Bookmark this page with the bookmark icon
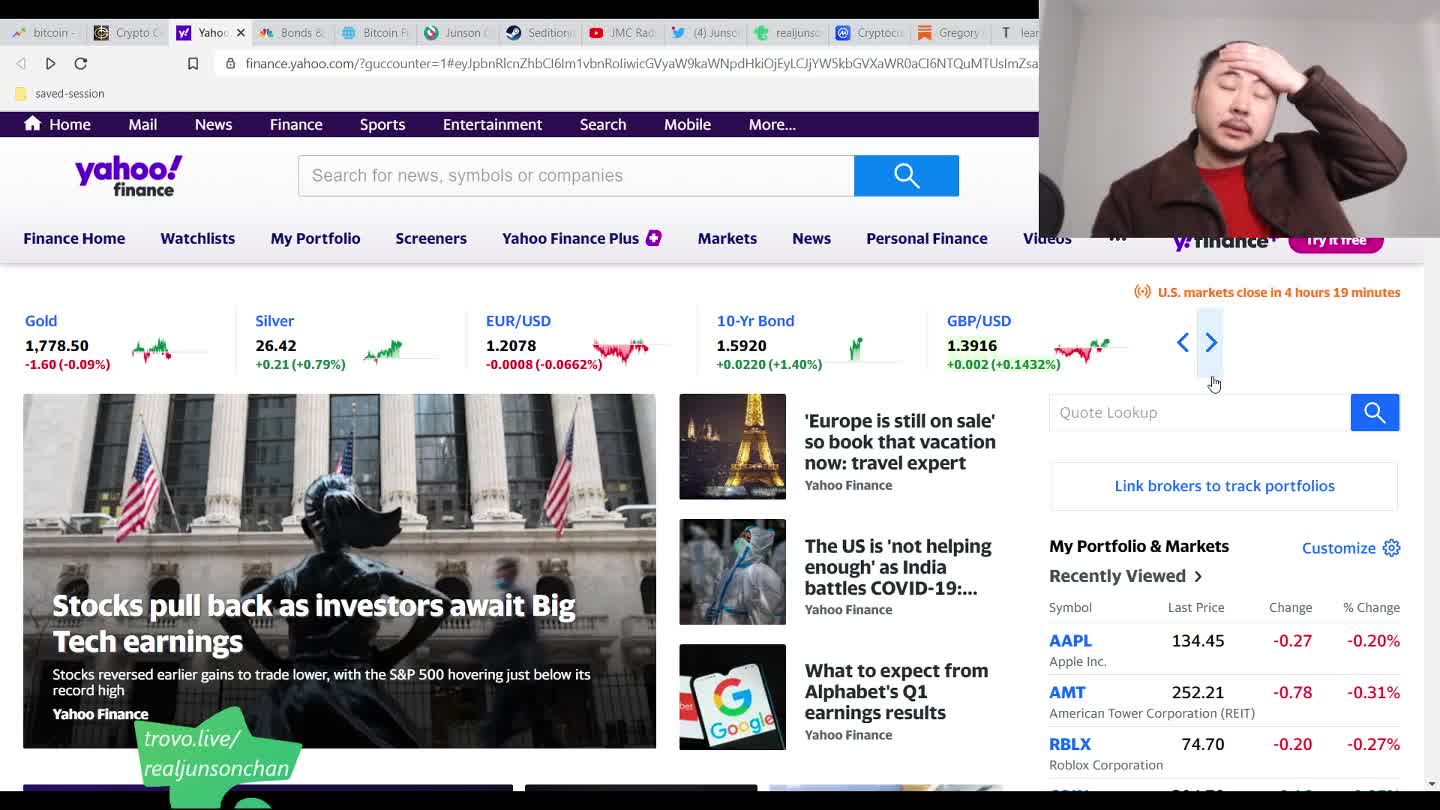 pos(193,63)
